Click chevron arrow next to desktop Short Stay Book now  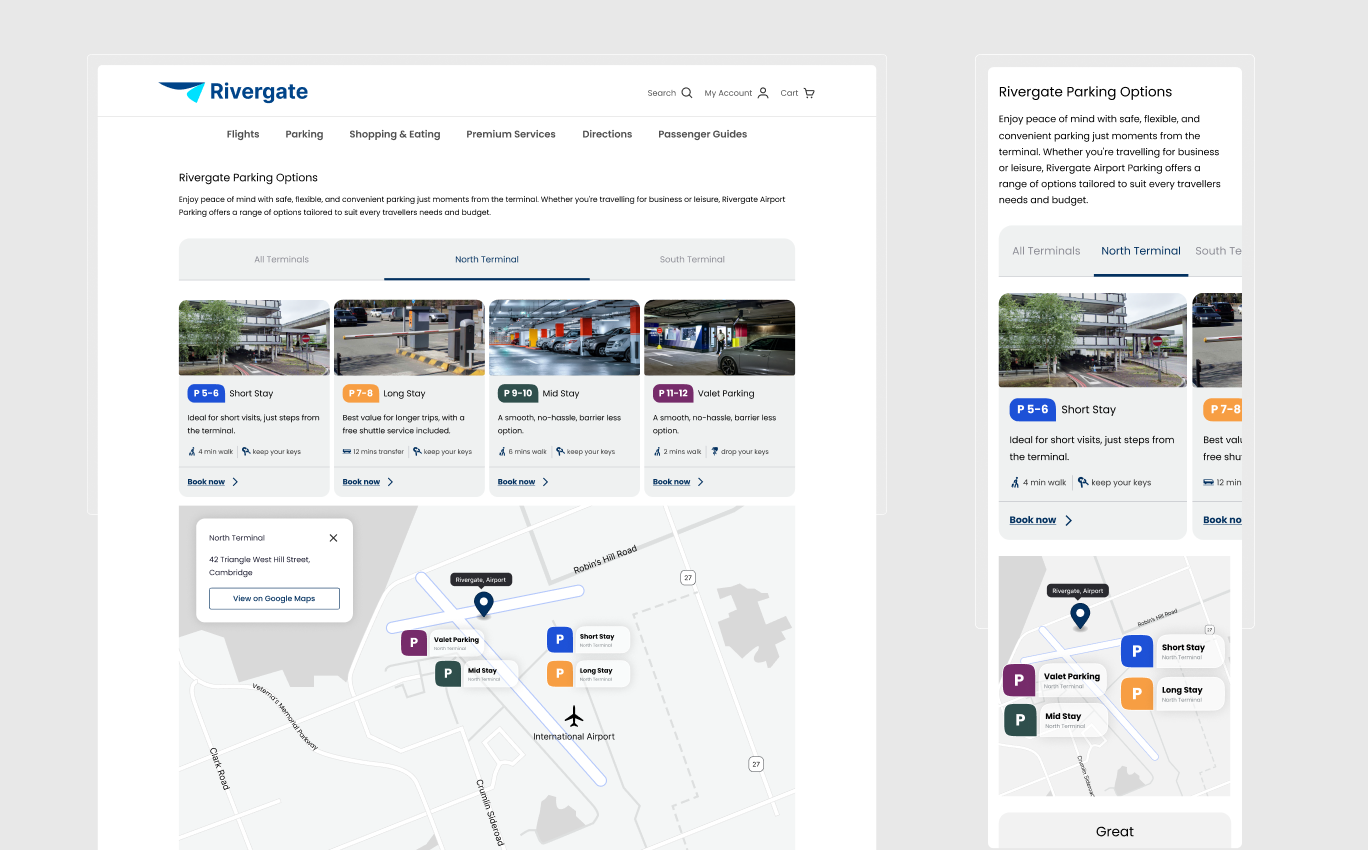coord(236,482)
